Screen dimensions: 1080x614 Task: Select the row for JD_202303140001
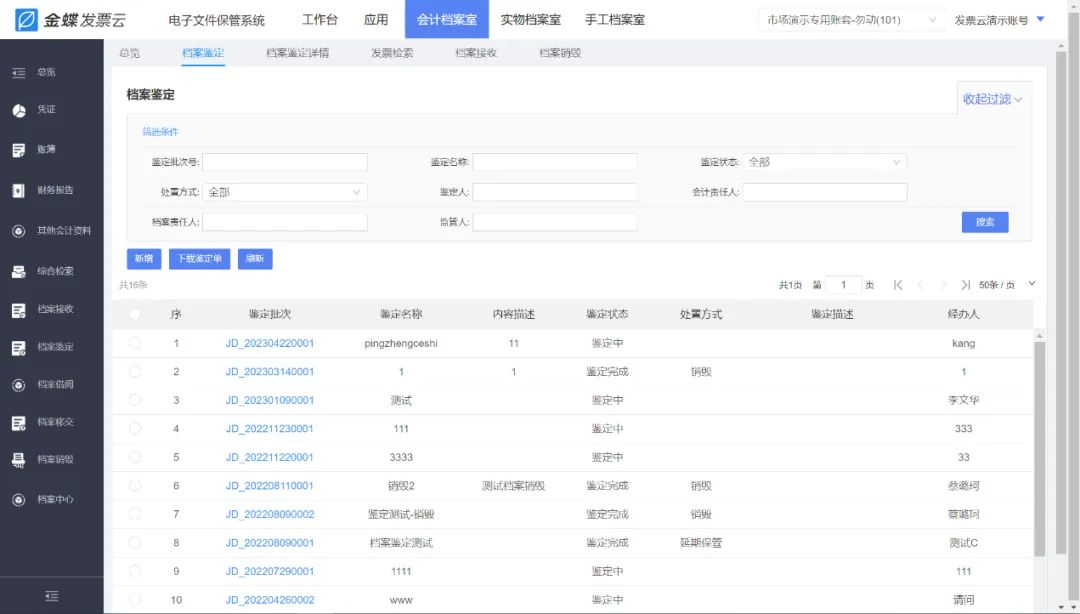click(135, 371)
